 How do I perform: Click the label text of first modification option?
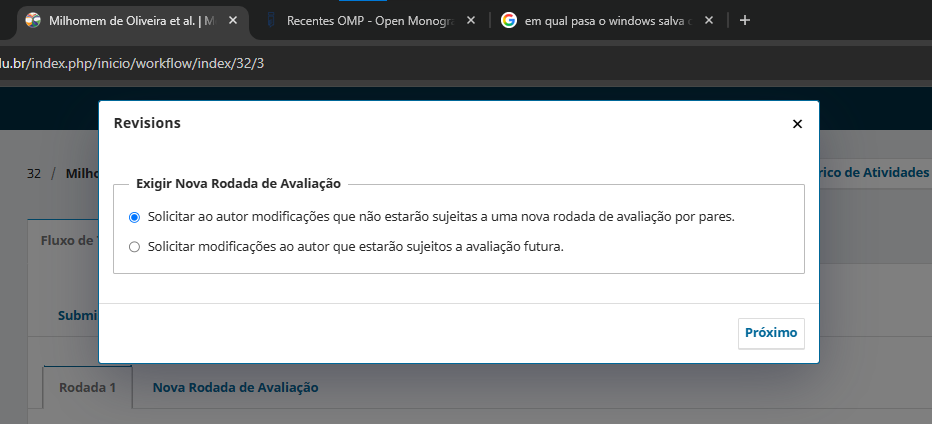coord(441,217)
